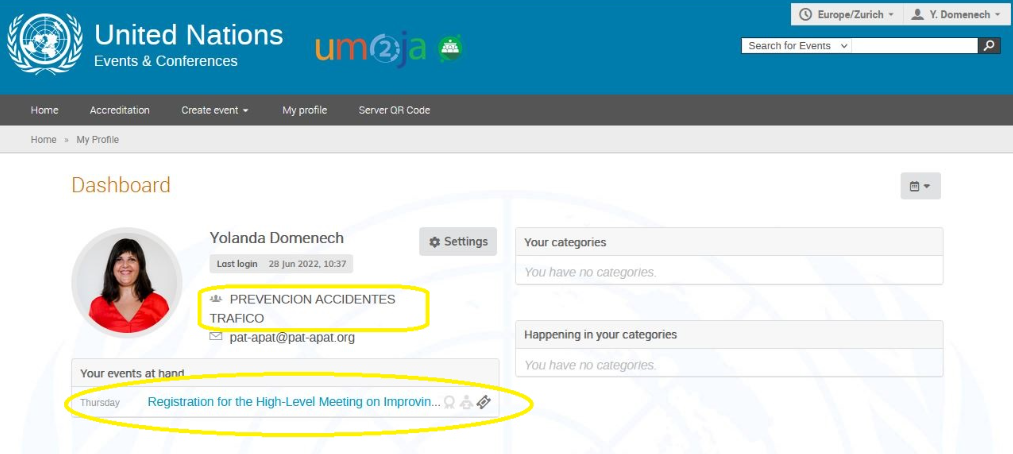Select Server QR Code menu item
1013x454 pixels.
[x=394, y=110]
